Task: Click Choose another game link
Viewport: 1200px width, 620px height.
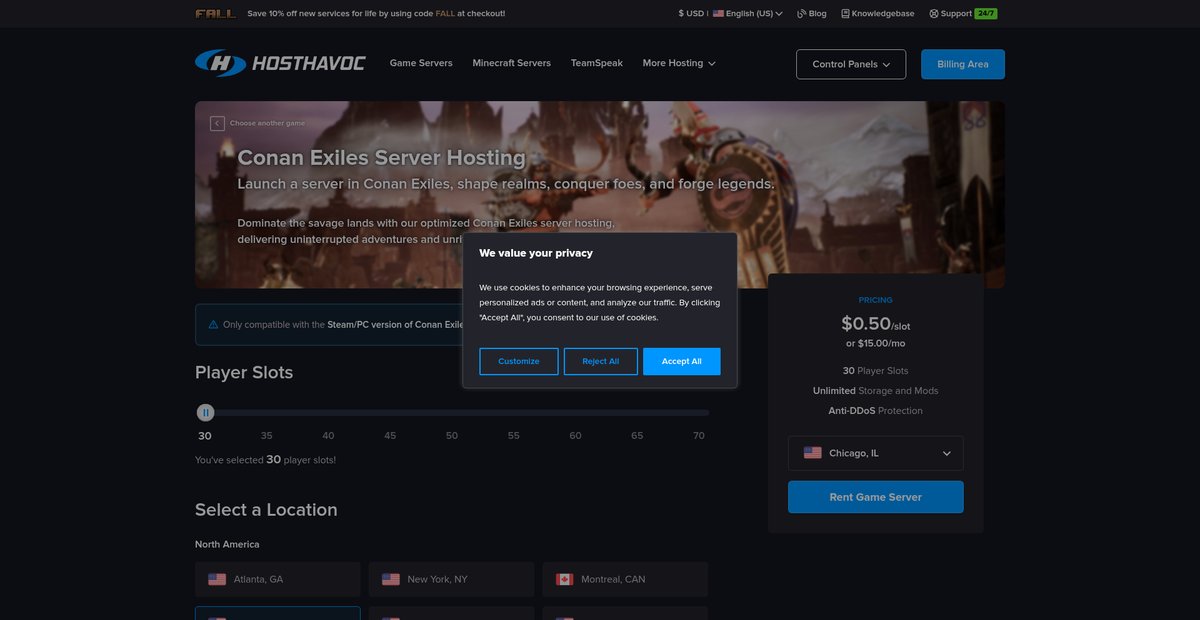Action: (x=267, y=123)
